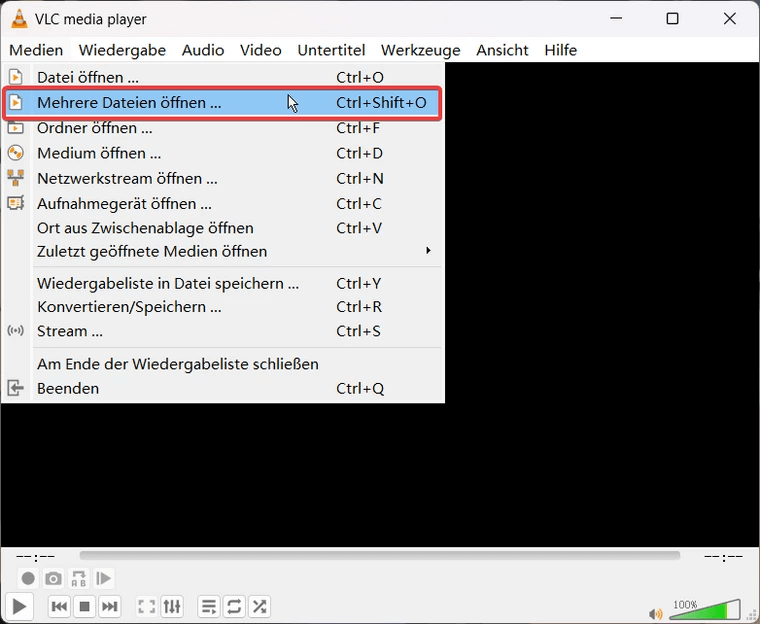Select 'Mehrere Dateien öffnen ...' entry
760x624 pixels.
pyautogui.click(x=222, y=102)
